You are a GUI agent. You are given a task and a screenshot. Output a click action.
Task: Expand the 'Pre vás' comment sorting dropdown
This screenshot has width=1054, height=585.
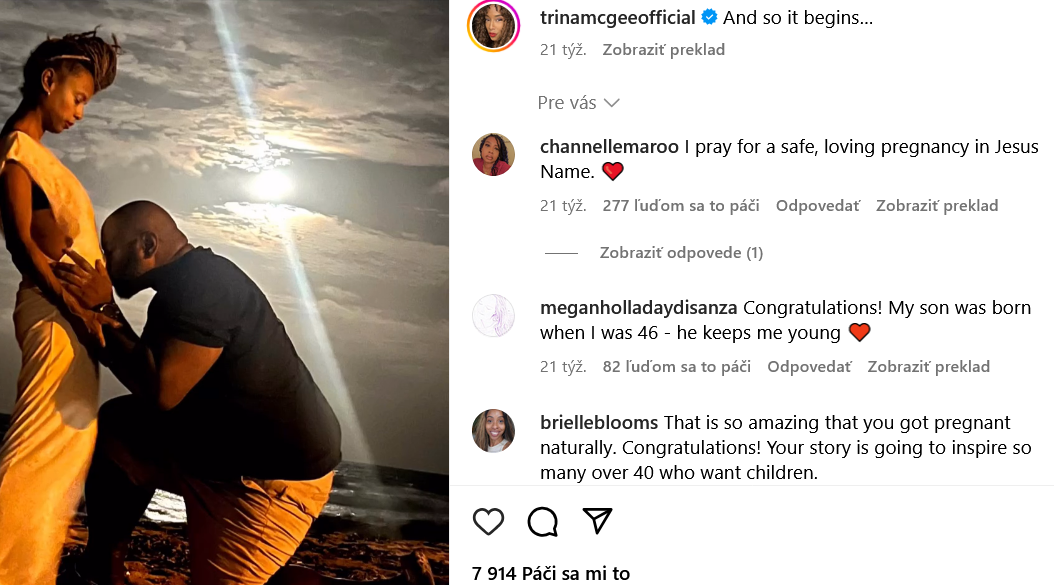coord(579,103)
